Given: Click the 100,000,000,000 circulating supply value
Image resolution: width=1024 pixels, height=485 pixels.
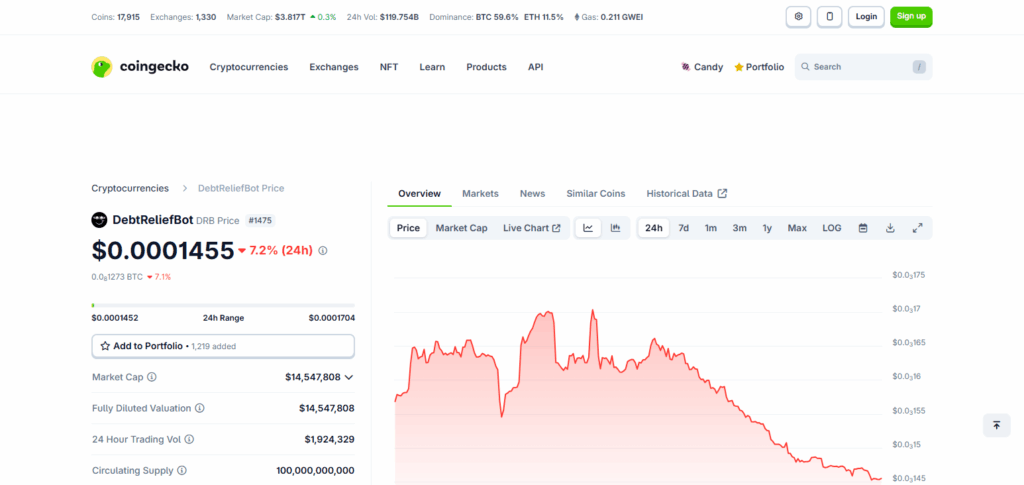Looking at the screenshot, I should pyautogui.click(x=315, y=470).
